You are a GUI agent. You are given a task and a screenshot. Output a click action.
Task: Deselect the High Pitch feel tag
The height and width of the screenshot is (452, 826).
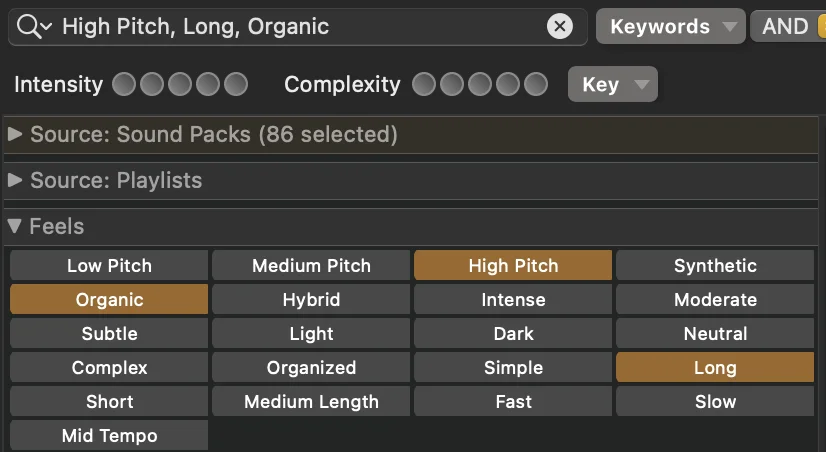coord(513,266)
